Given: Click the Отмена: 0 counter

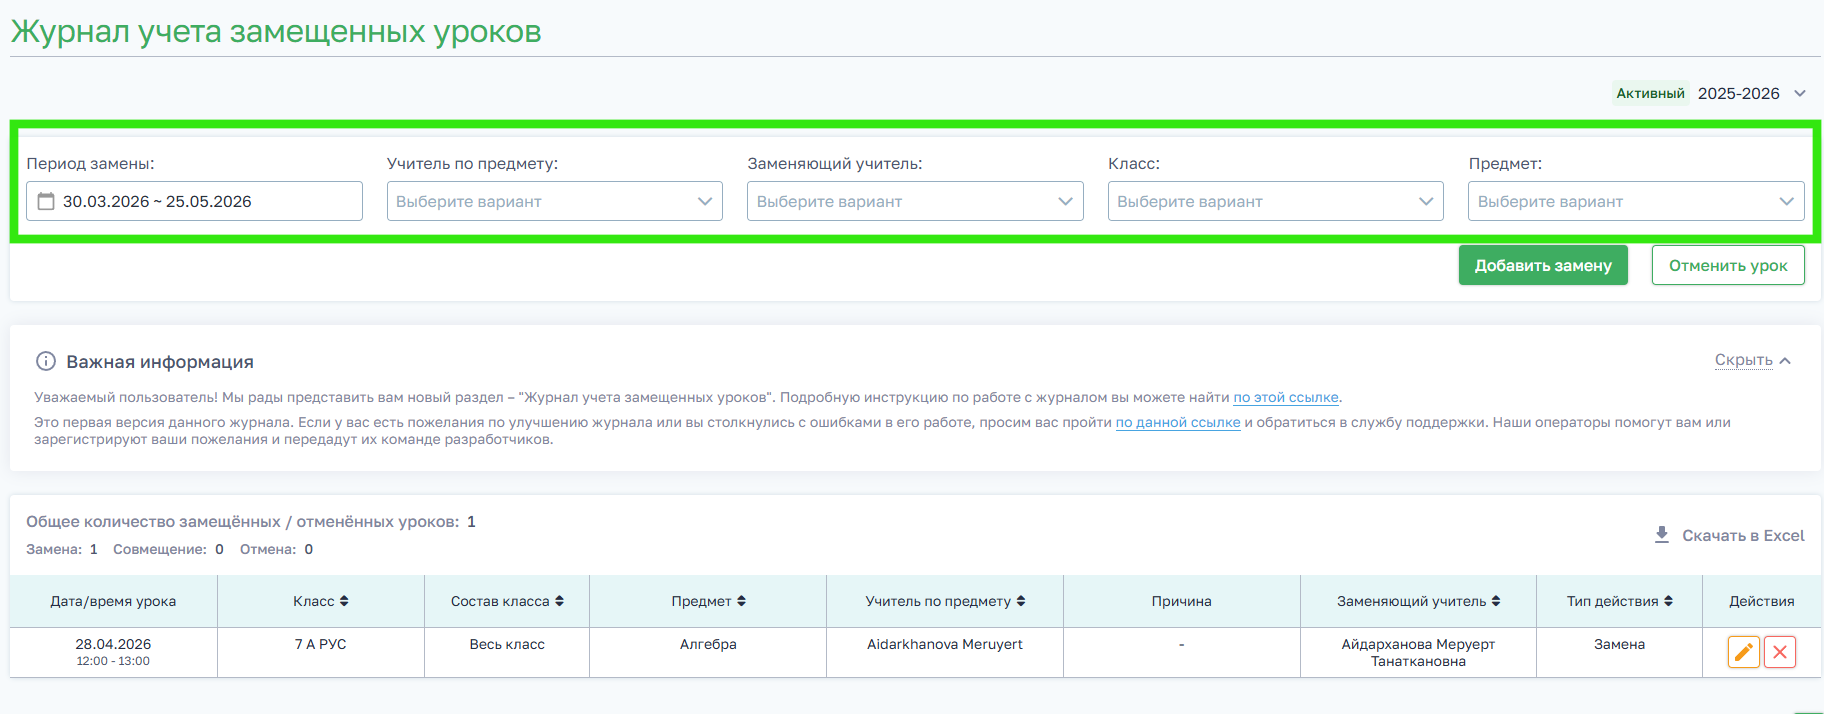Looking at the screenshot, I should tap(276, 549).
